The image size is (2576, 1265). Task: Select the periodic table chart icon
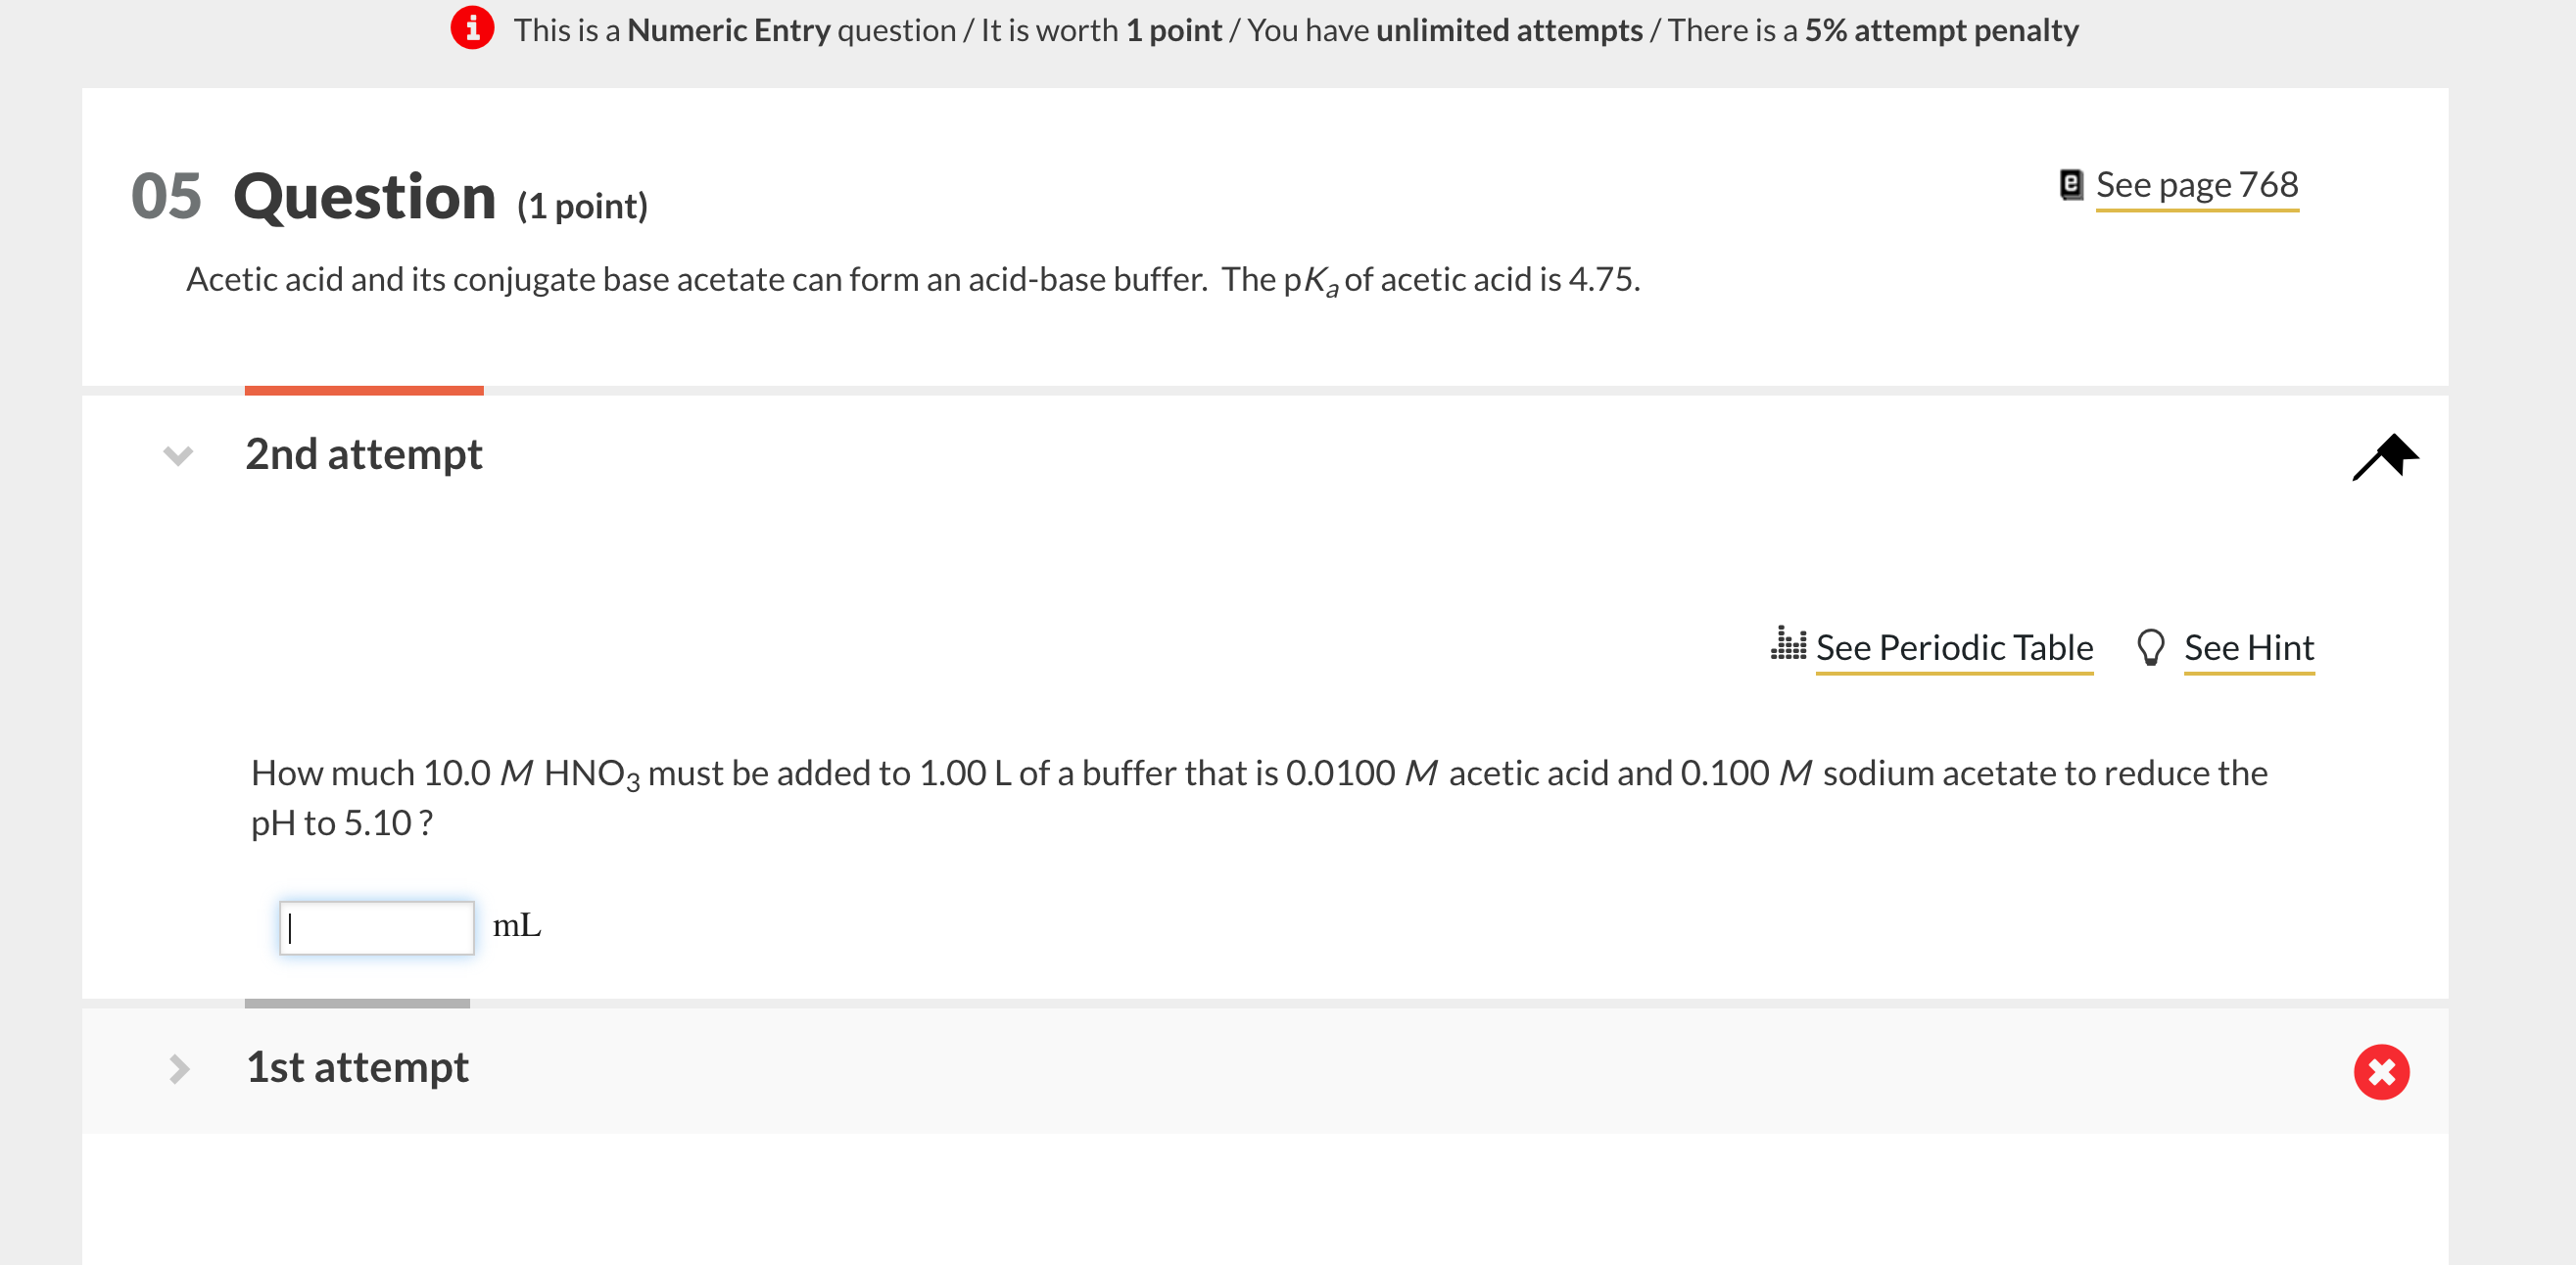click(x=1791, y=646)
